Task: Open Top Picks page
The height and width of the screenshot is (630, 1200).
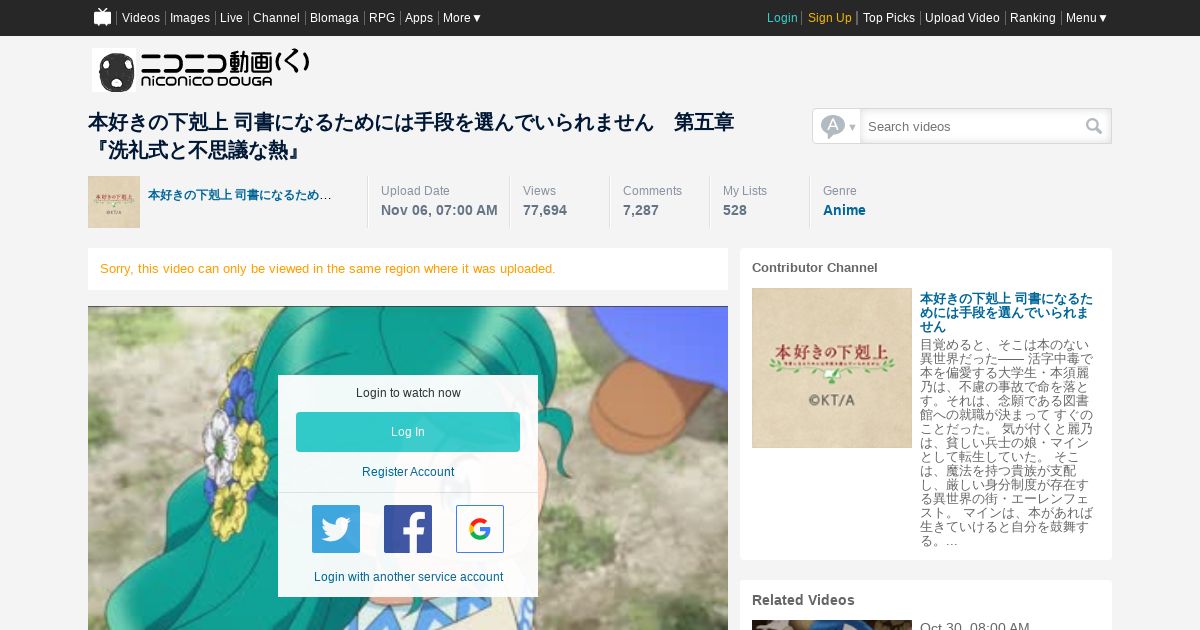Action: coord(889,18)
